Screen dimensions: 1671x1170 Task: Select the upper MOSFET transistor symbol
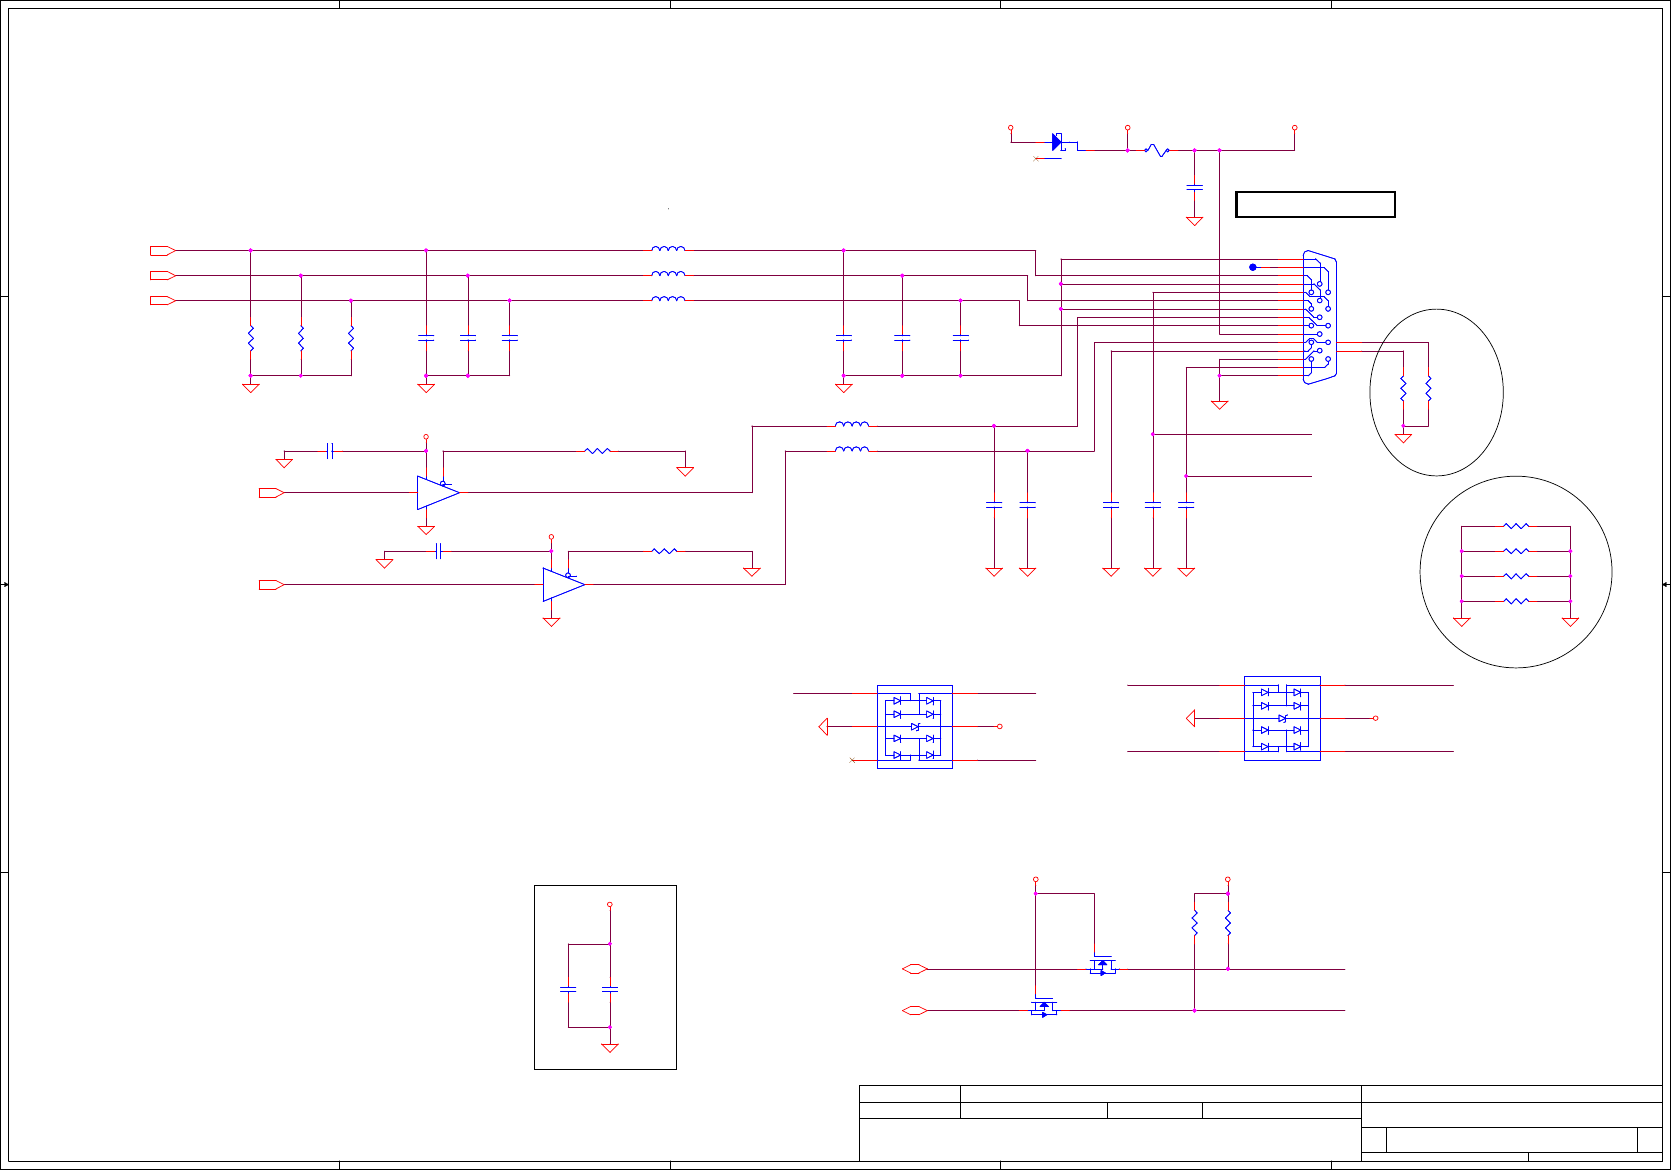(1102, 965)
